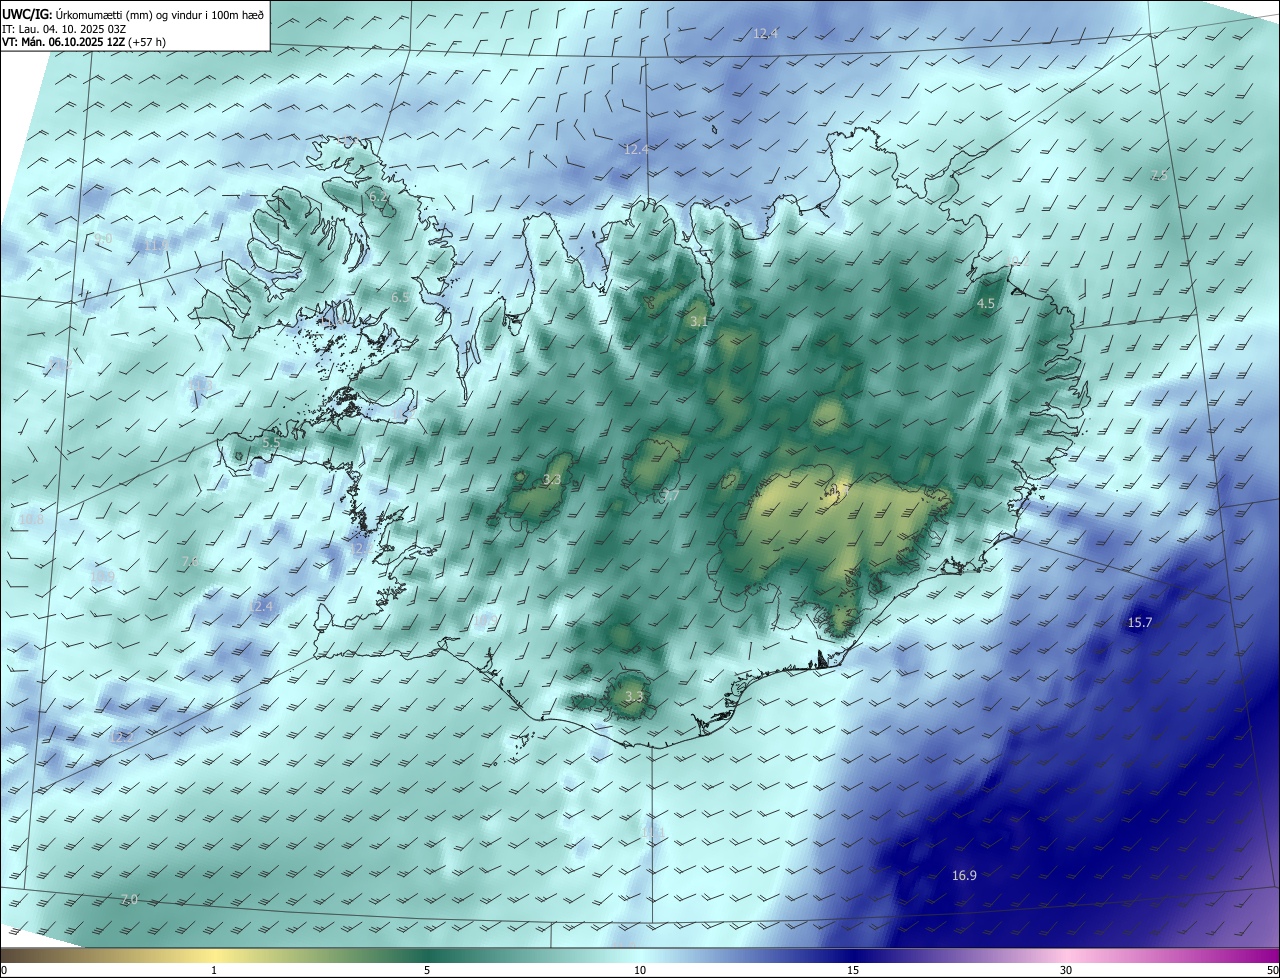1280x978 pixels.
Task: Click the color scale tick labeled 30
Action: [1066, 970]
